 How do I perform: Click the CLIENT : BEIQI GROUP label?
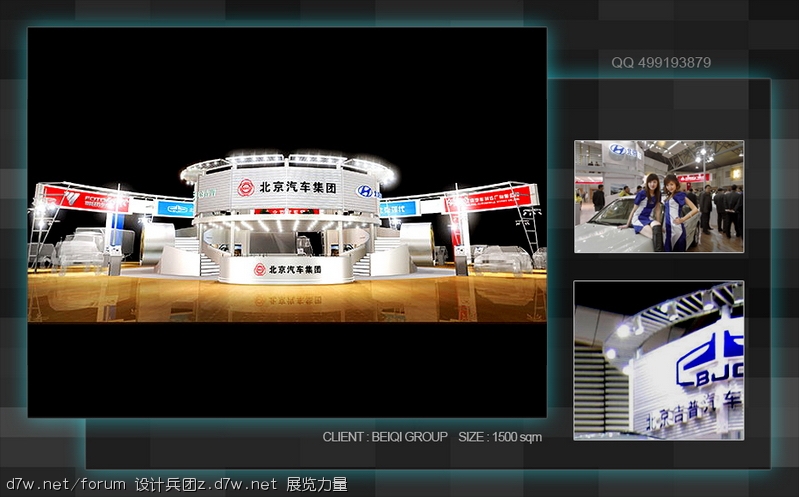tap(385, 437)
